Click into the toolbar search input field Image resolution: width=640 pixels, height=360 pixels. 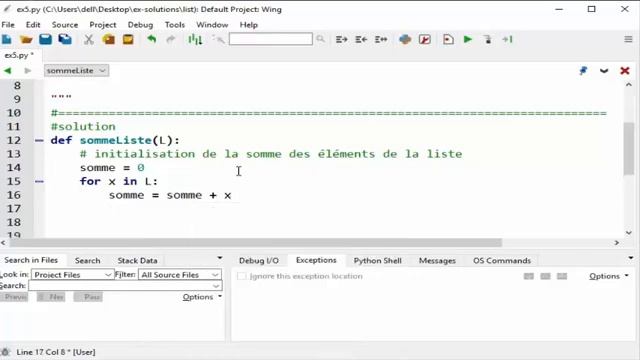tap(271, 39)
